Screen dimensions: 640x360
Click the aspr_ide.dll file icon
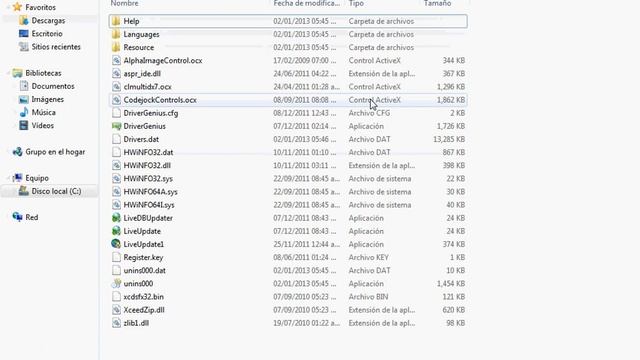(116, 73)
